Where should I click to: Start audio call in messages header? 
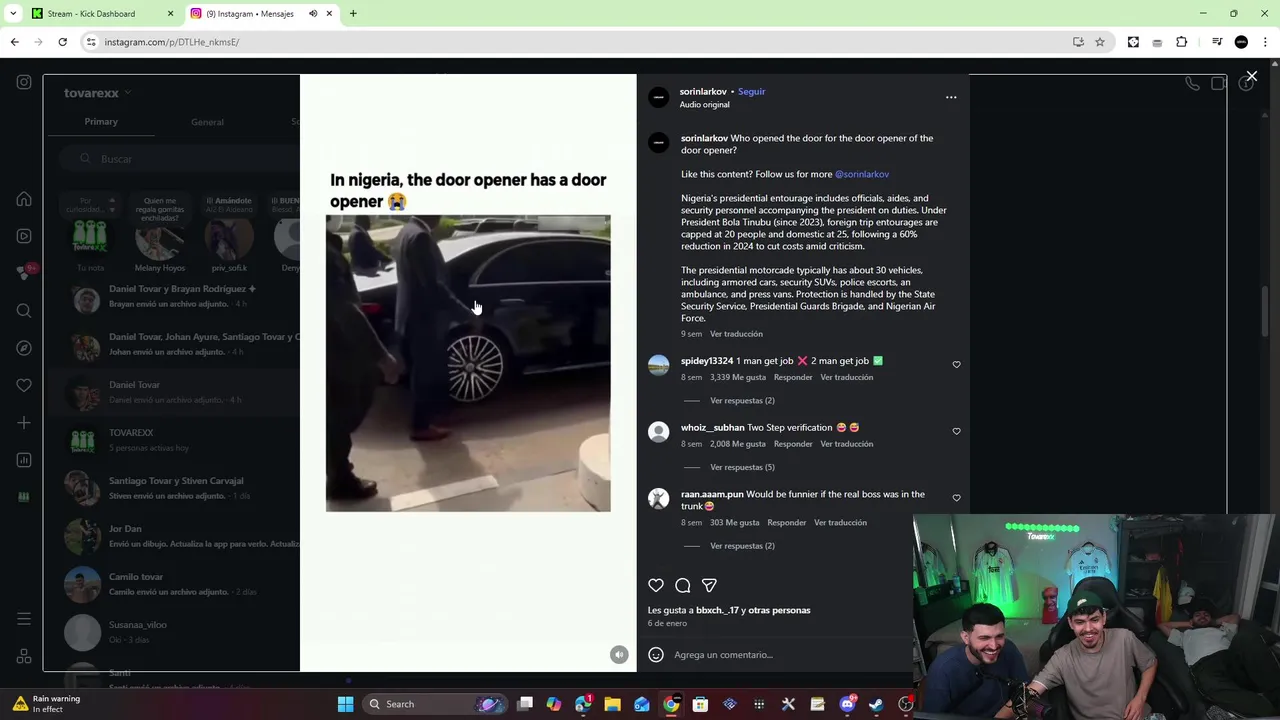pyautogui.click(x=1192, y=84)
